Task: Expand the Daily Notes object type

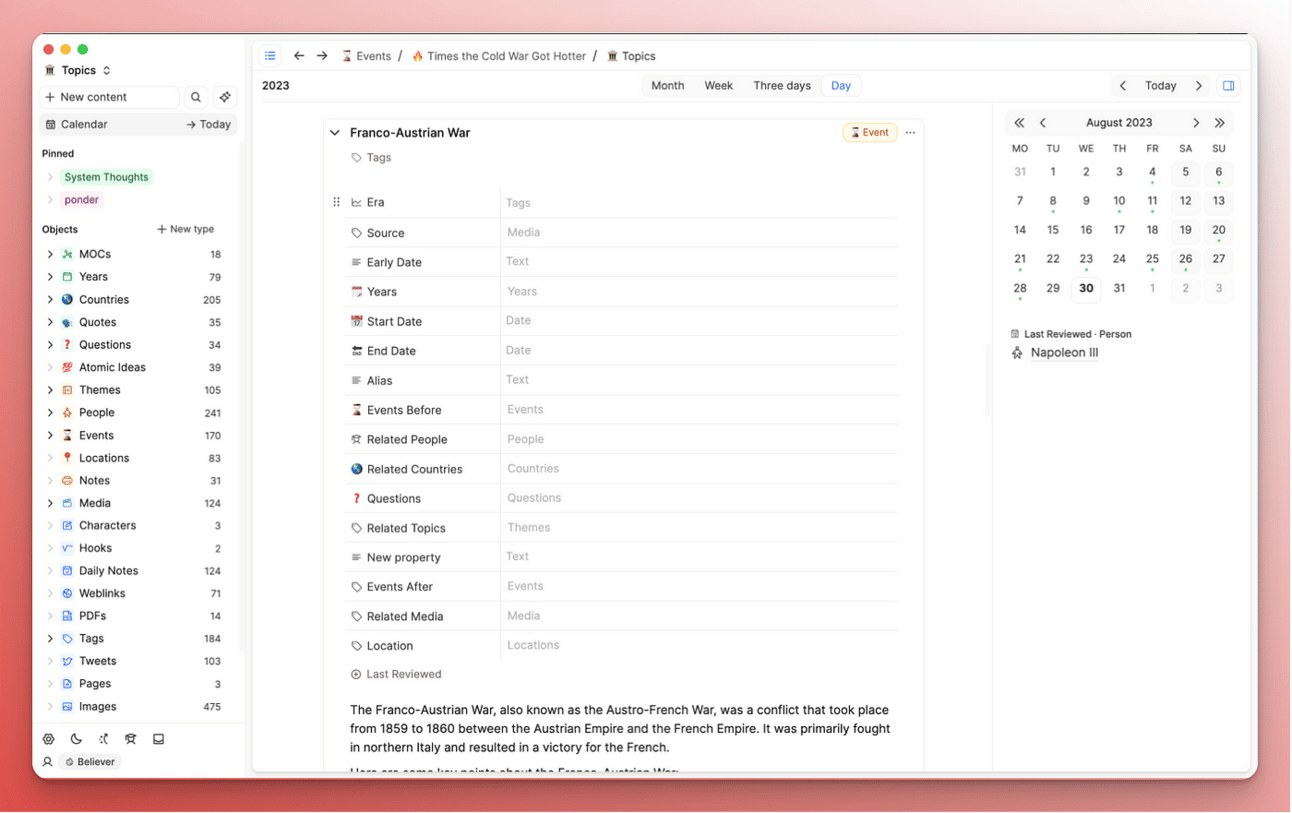Action: (50, 571)
